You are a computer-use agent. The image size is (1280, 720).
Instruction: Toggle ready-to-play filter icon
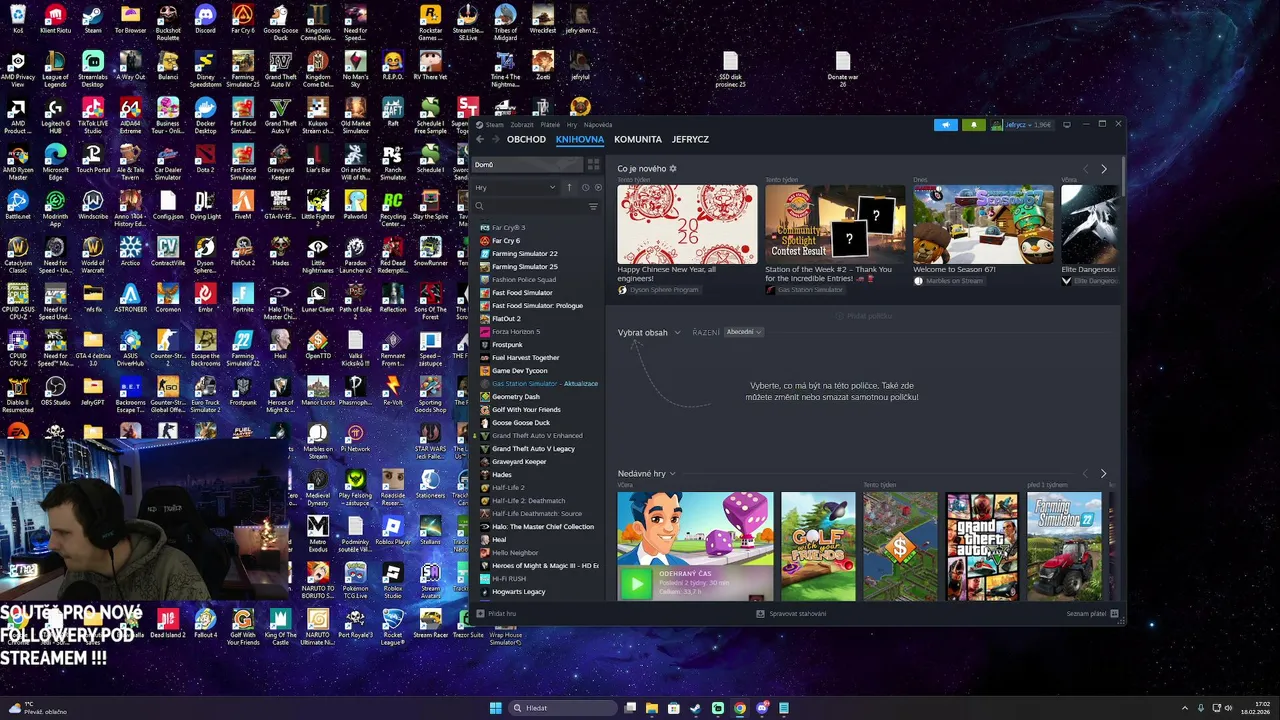pos(598,187)
